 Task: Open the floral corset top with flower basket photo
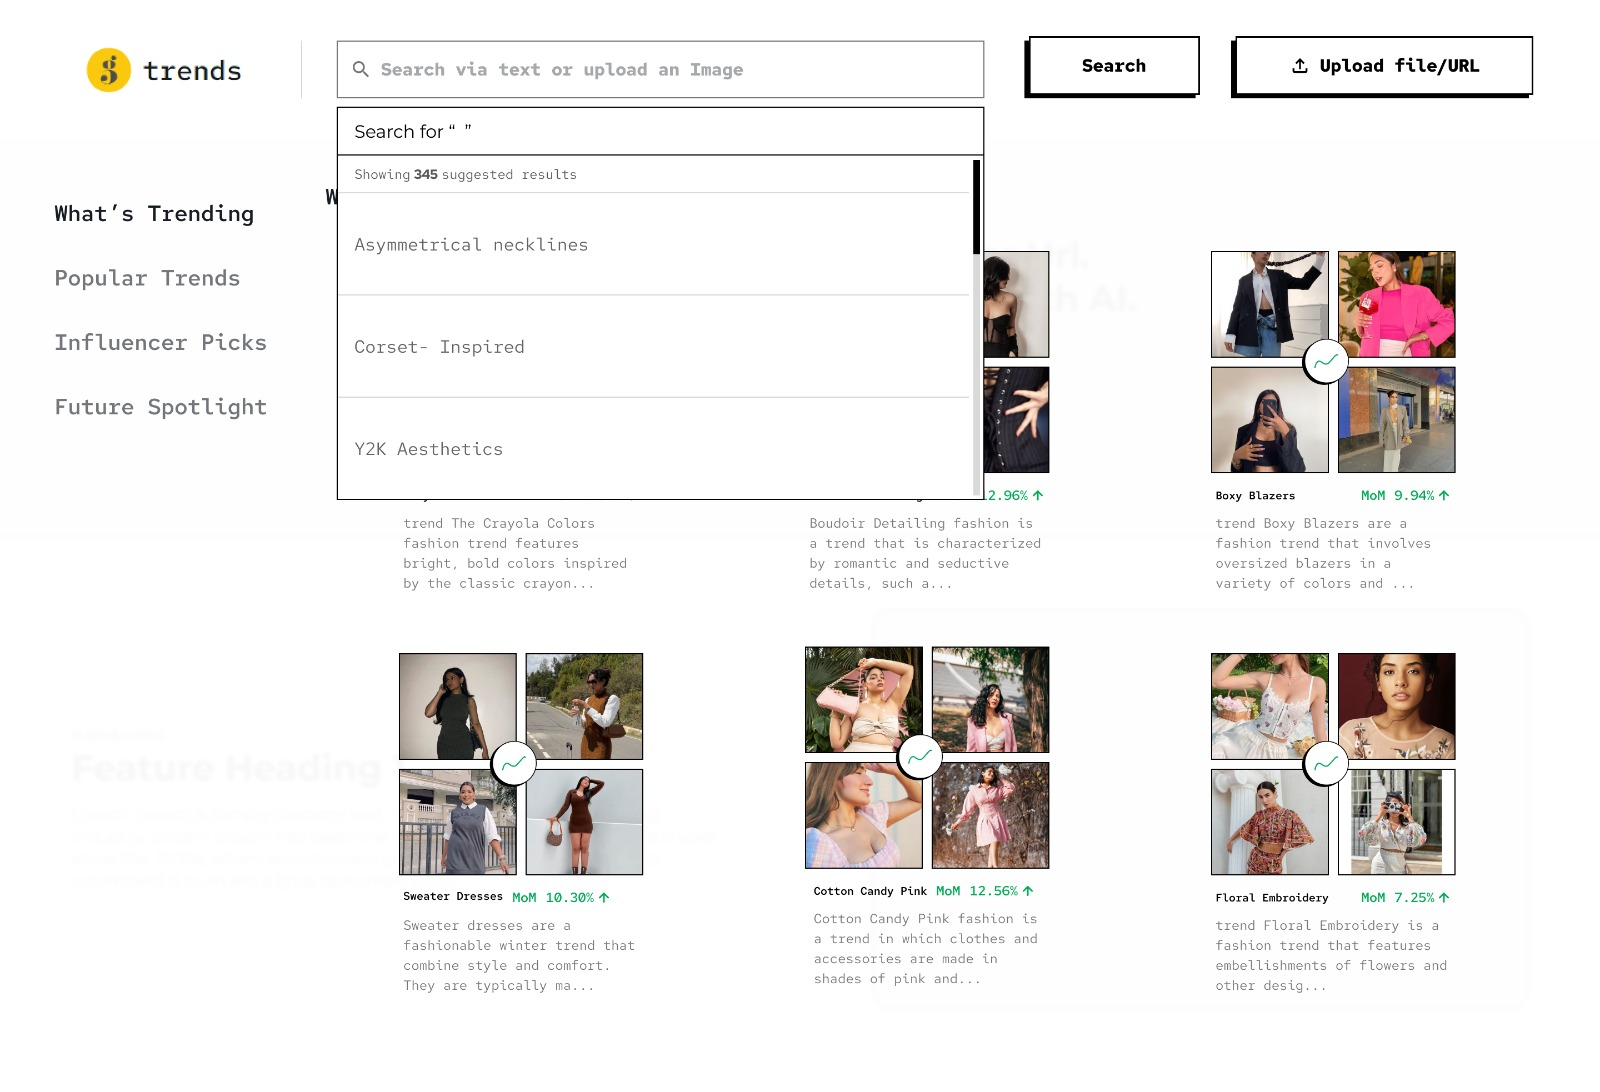1270,707
